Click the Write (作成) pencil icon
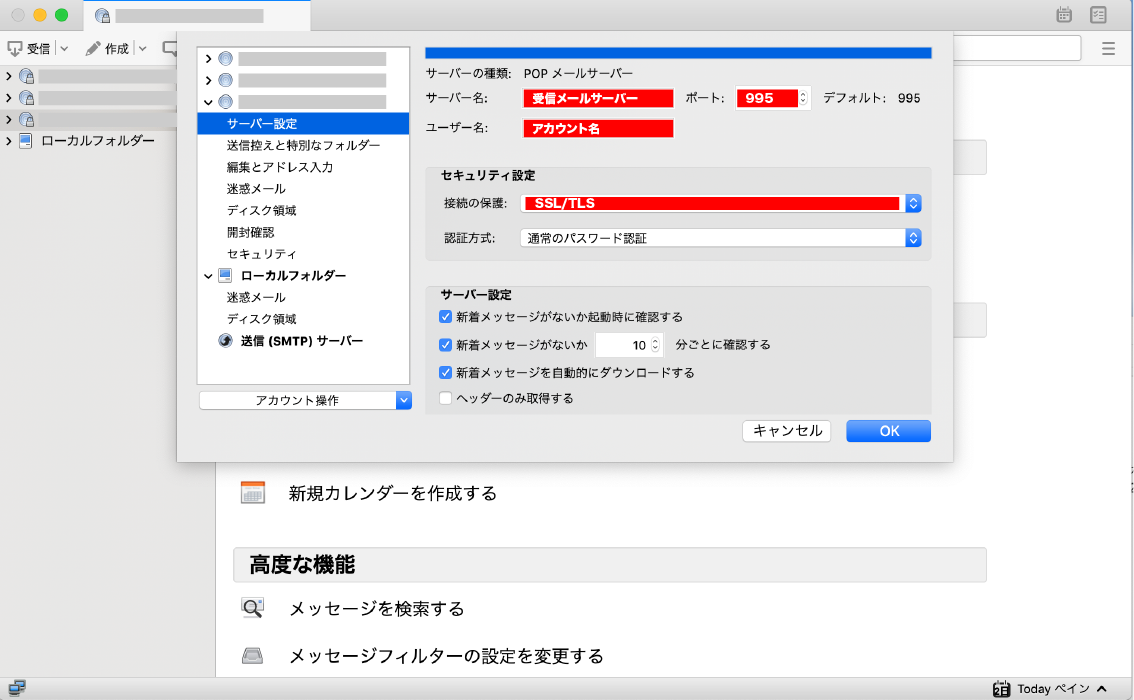The height and width of the screenshot is (700, 1134). coord(93,48)
